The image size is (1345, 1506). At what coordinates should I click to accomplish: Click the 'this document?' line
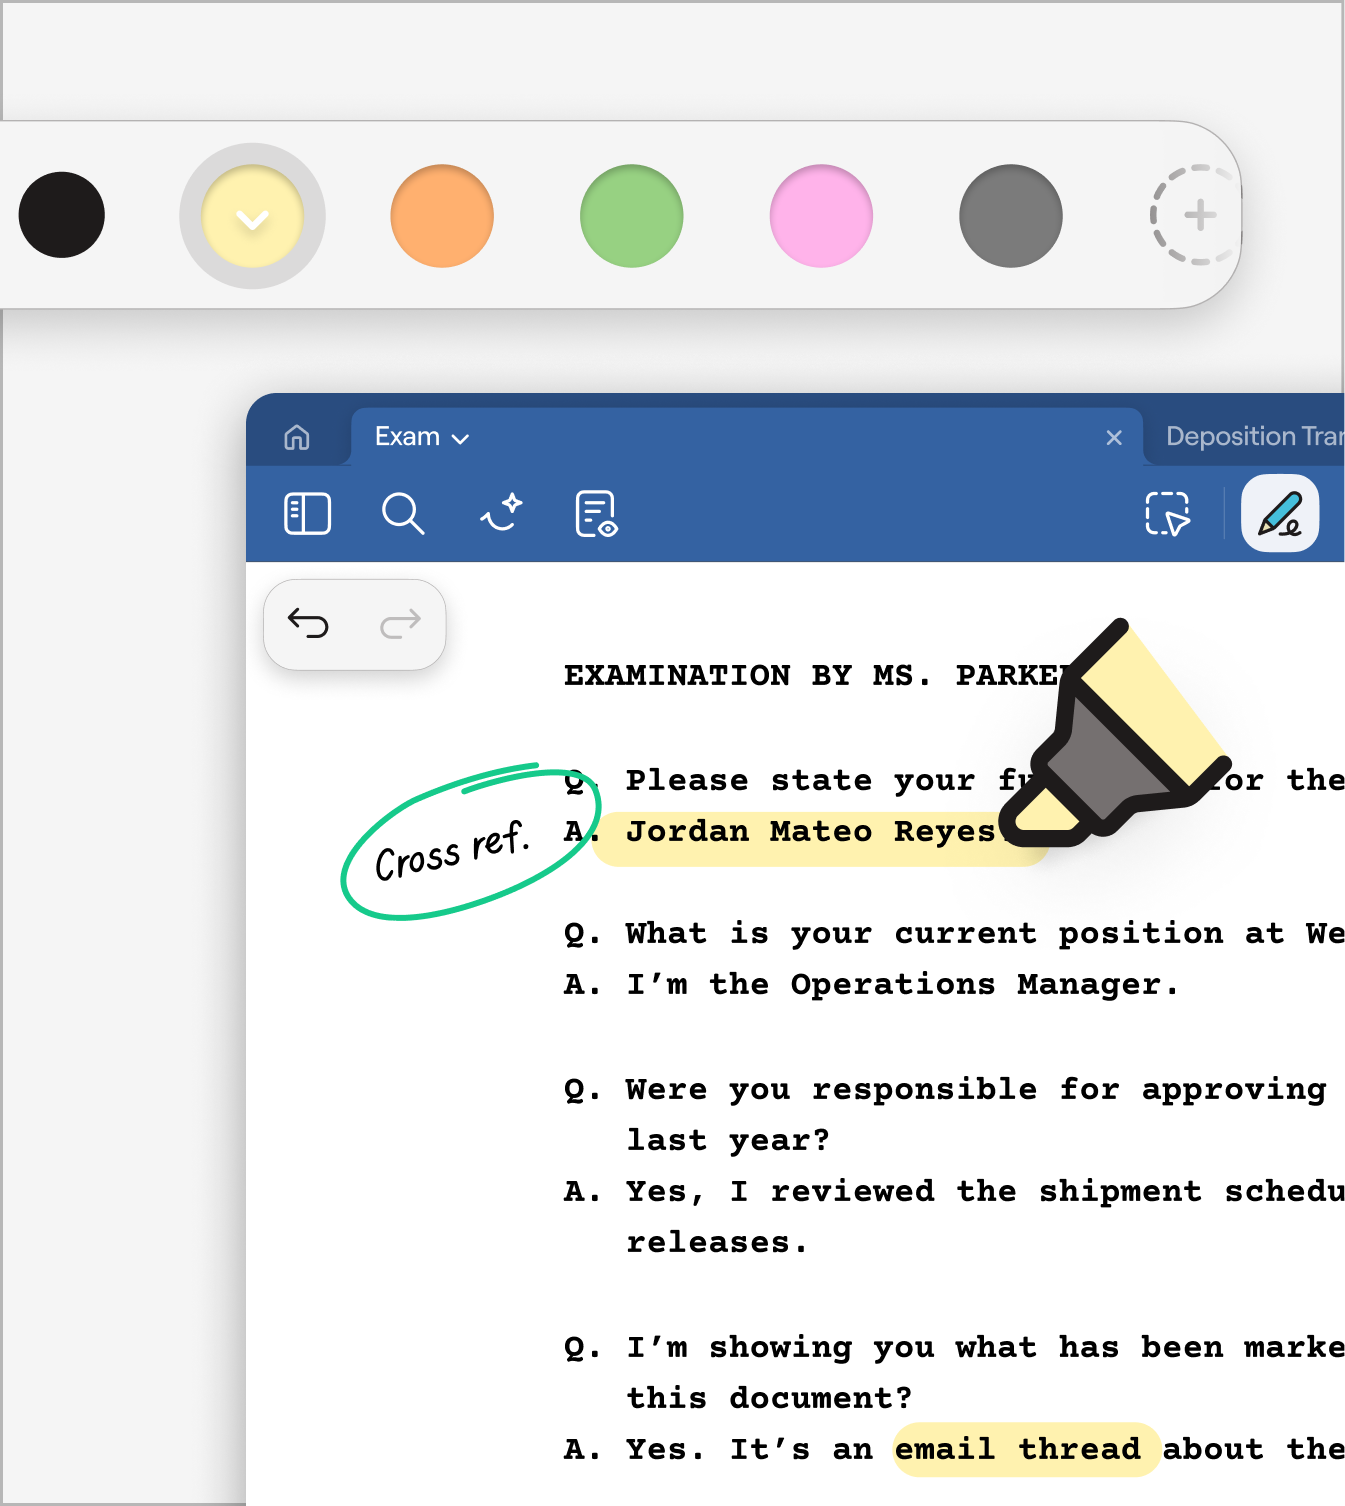[770, 1397]
